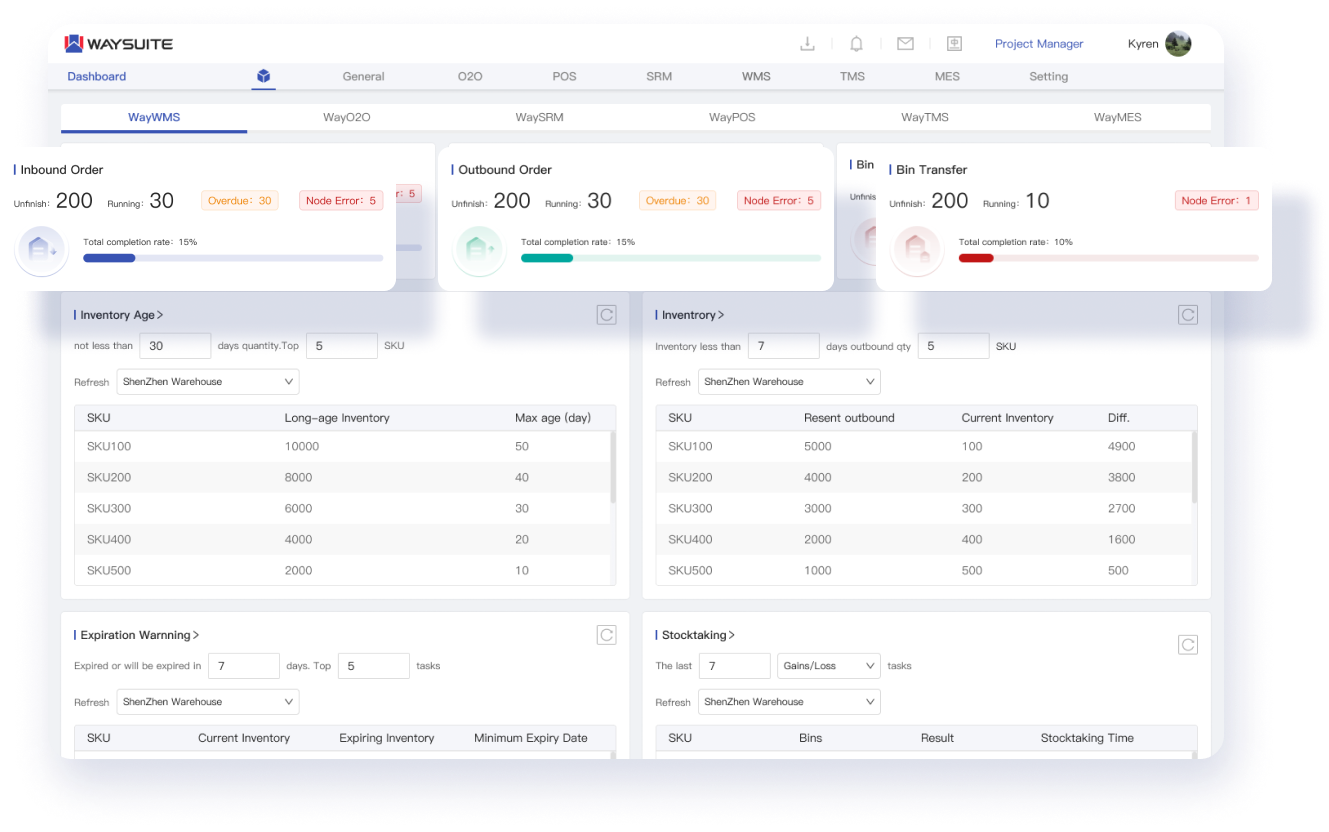1329x832 pixels.
Task: Expand the Stocktaking section chevron
Action: (732, 635)
